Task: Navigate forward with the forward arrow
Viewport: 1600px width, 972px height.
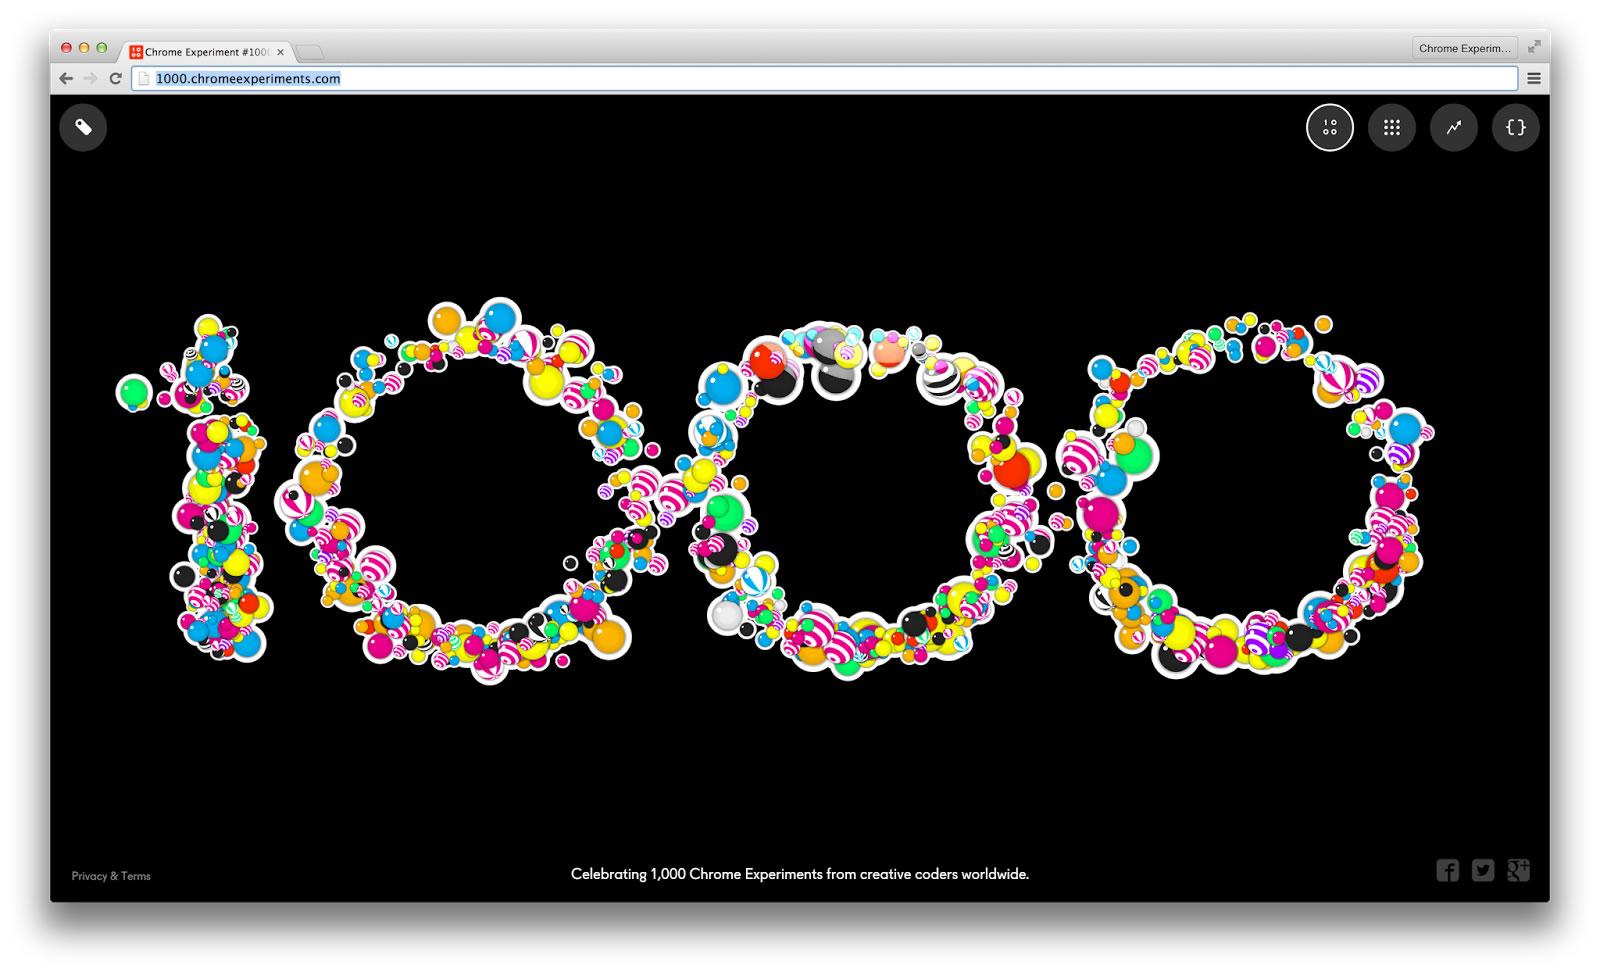Action: pyautogui.click(x=89, y=77)
